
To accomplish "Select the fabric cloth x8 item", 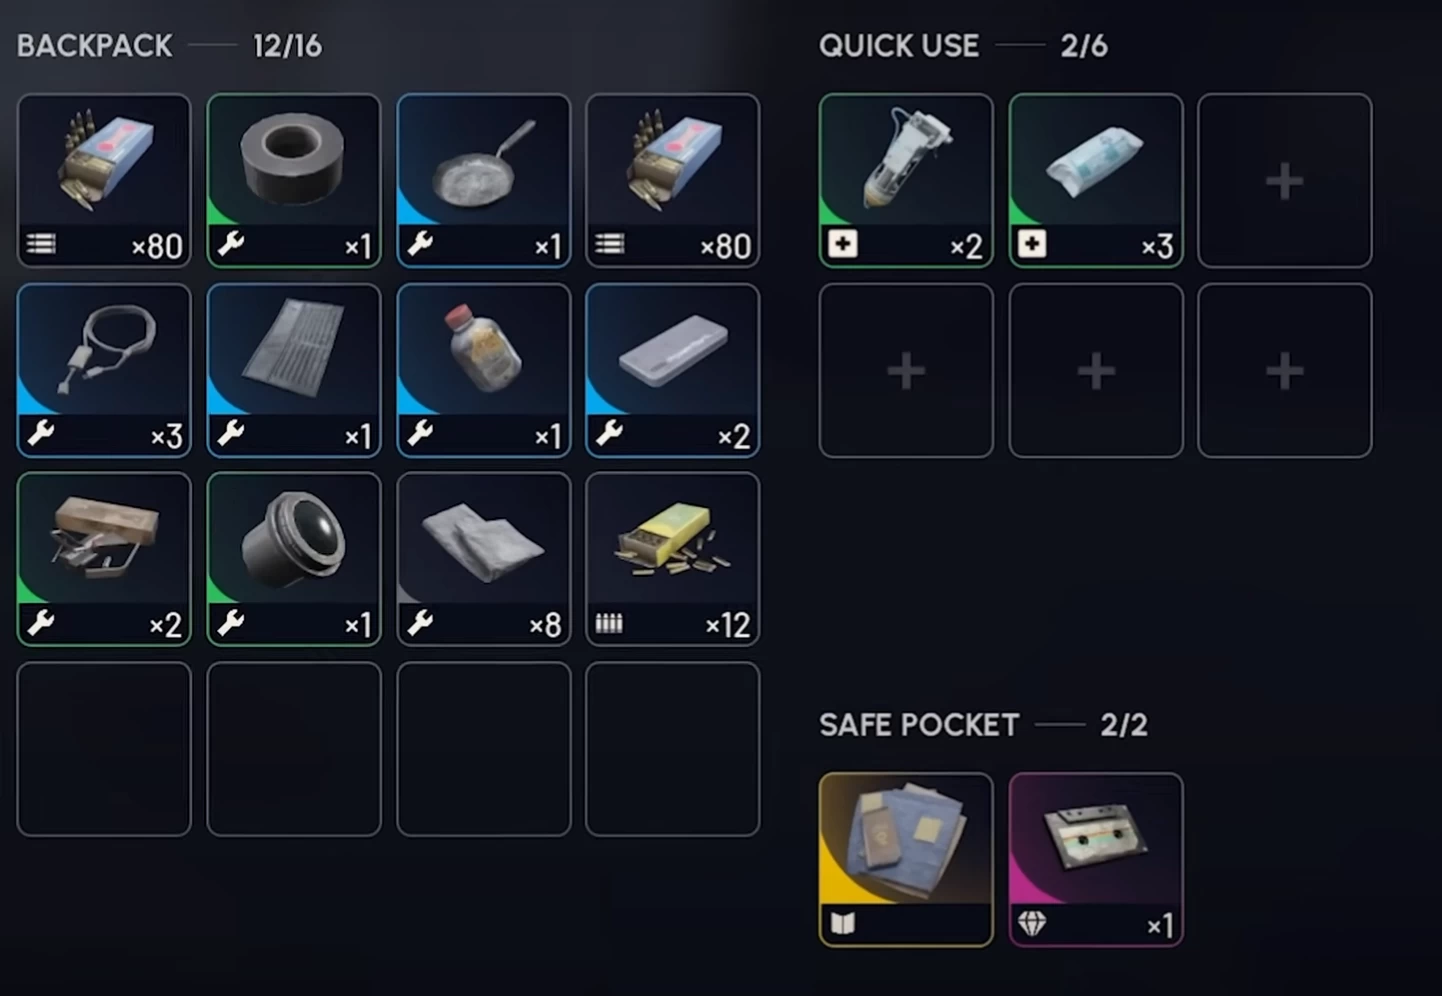I will coord(484,559).
